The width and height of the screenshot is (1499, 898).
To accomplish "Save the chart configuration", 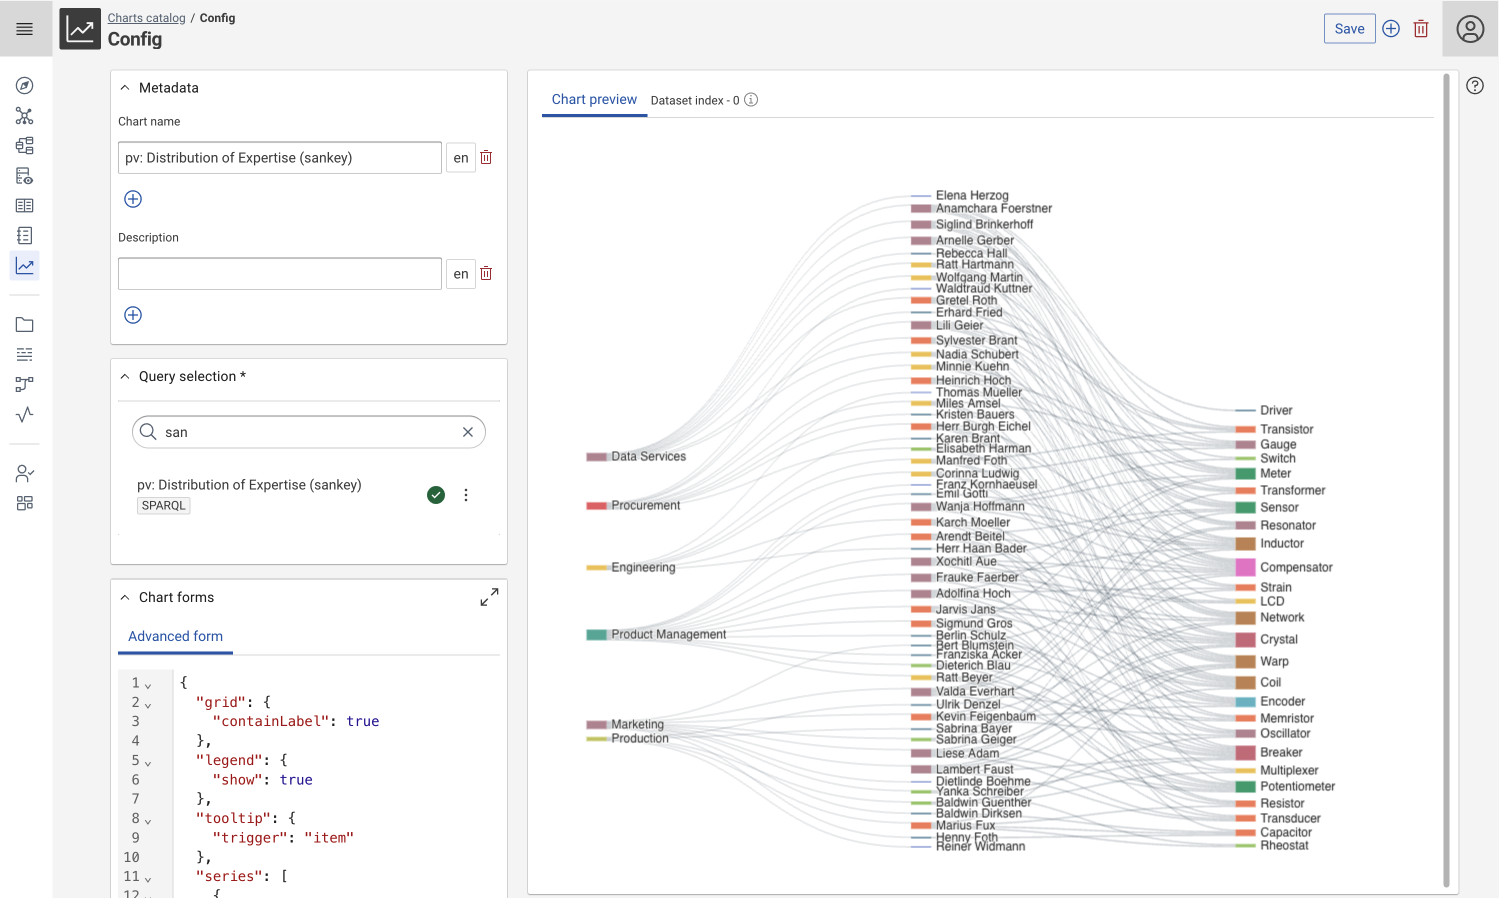I will [1349, 28].
